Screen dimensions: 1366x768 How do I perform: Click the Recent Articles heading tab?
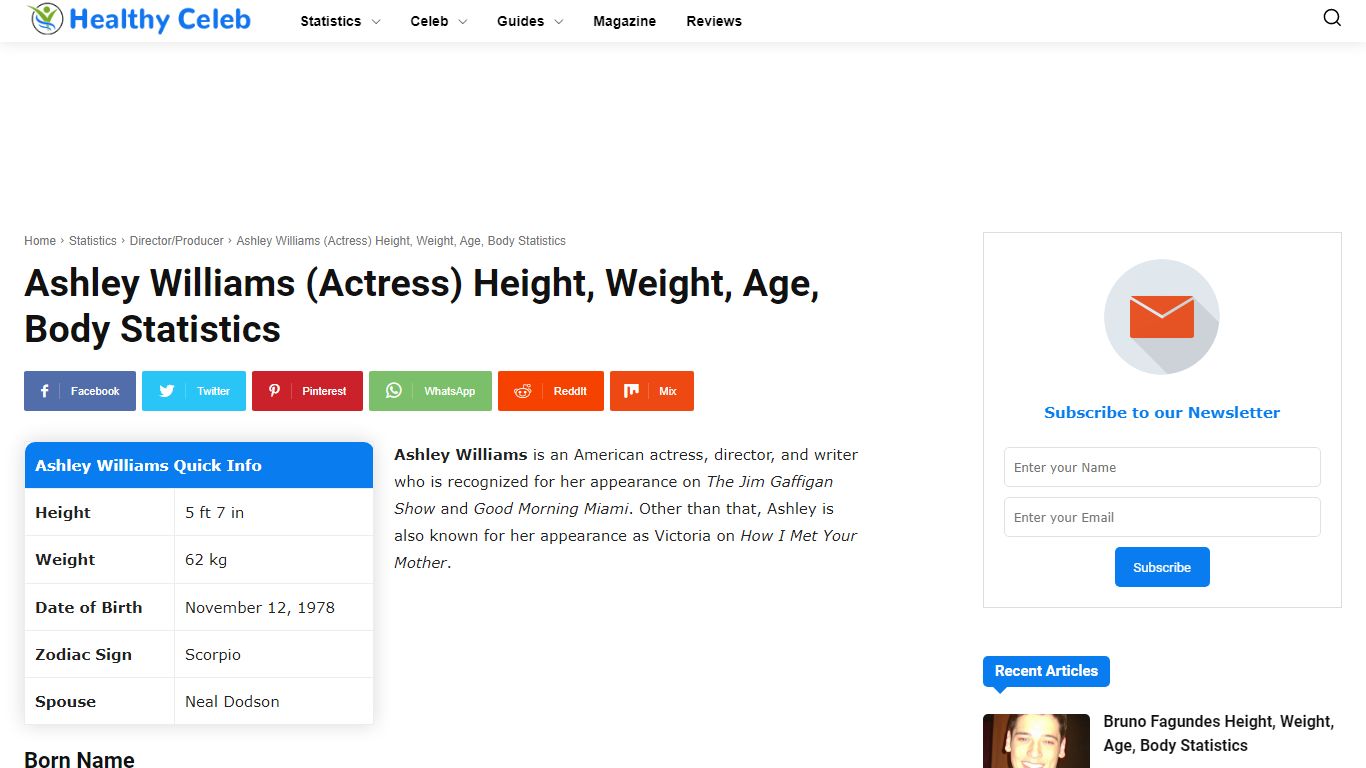pos(1046,671)
